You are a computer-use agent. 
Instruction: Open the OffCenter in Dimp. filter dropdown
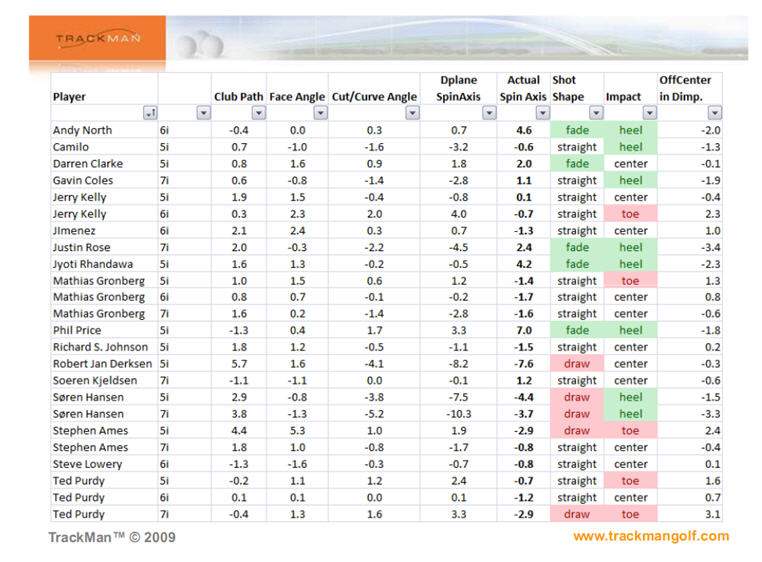click(x=714, y=113)
